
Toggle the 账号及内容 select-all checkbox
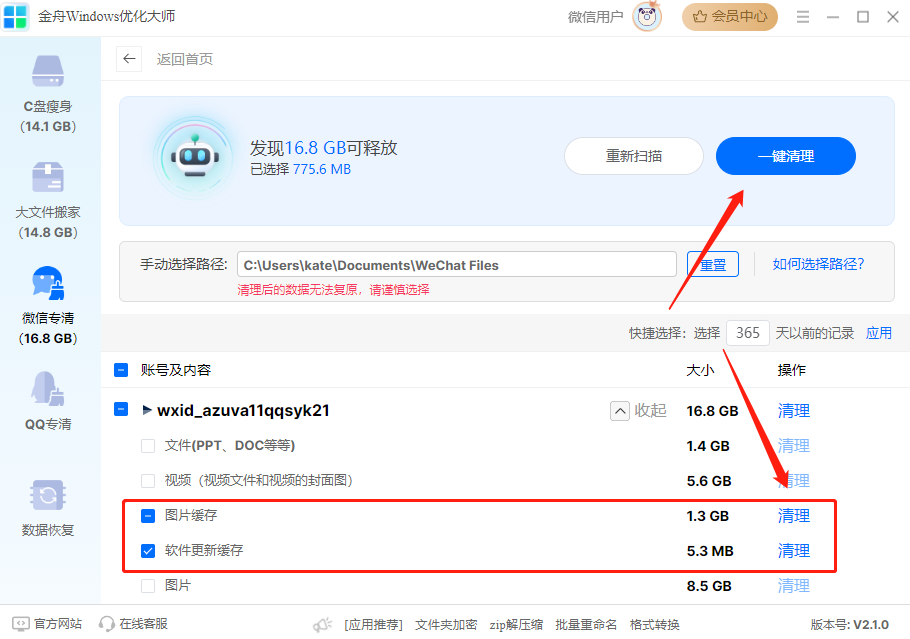tap(121, 370)
